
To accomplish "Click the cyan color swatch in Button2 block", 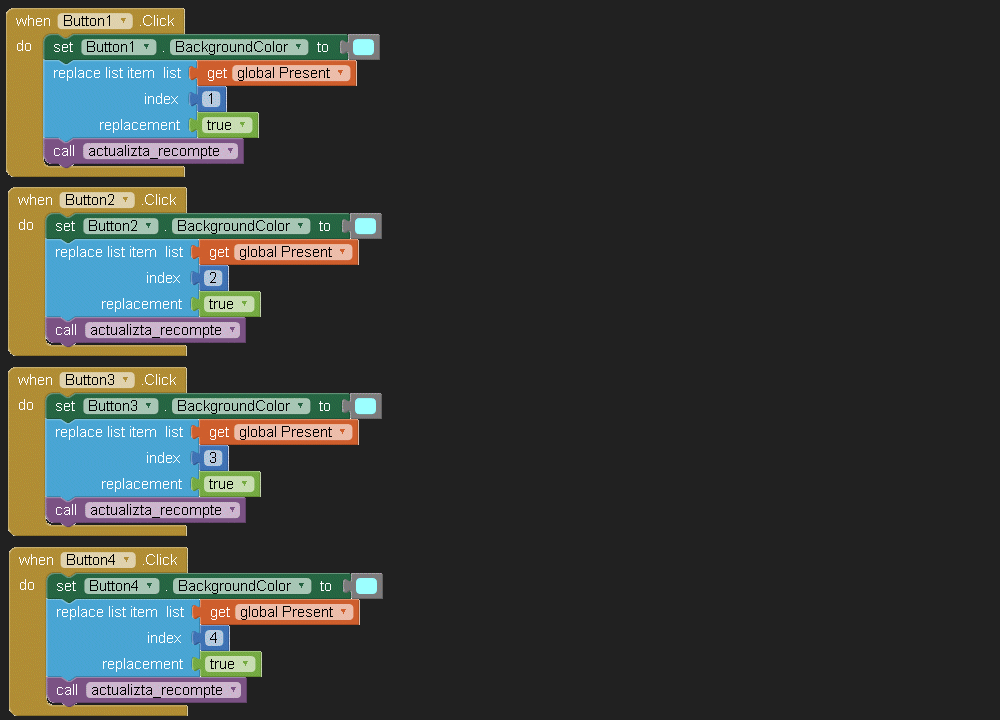I will pyautogui.click(x=366, y=226).
